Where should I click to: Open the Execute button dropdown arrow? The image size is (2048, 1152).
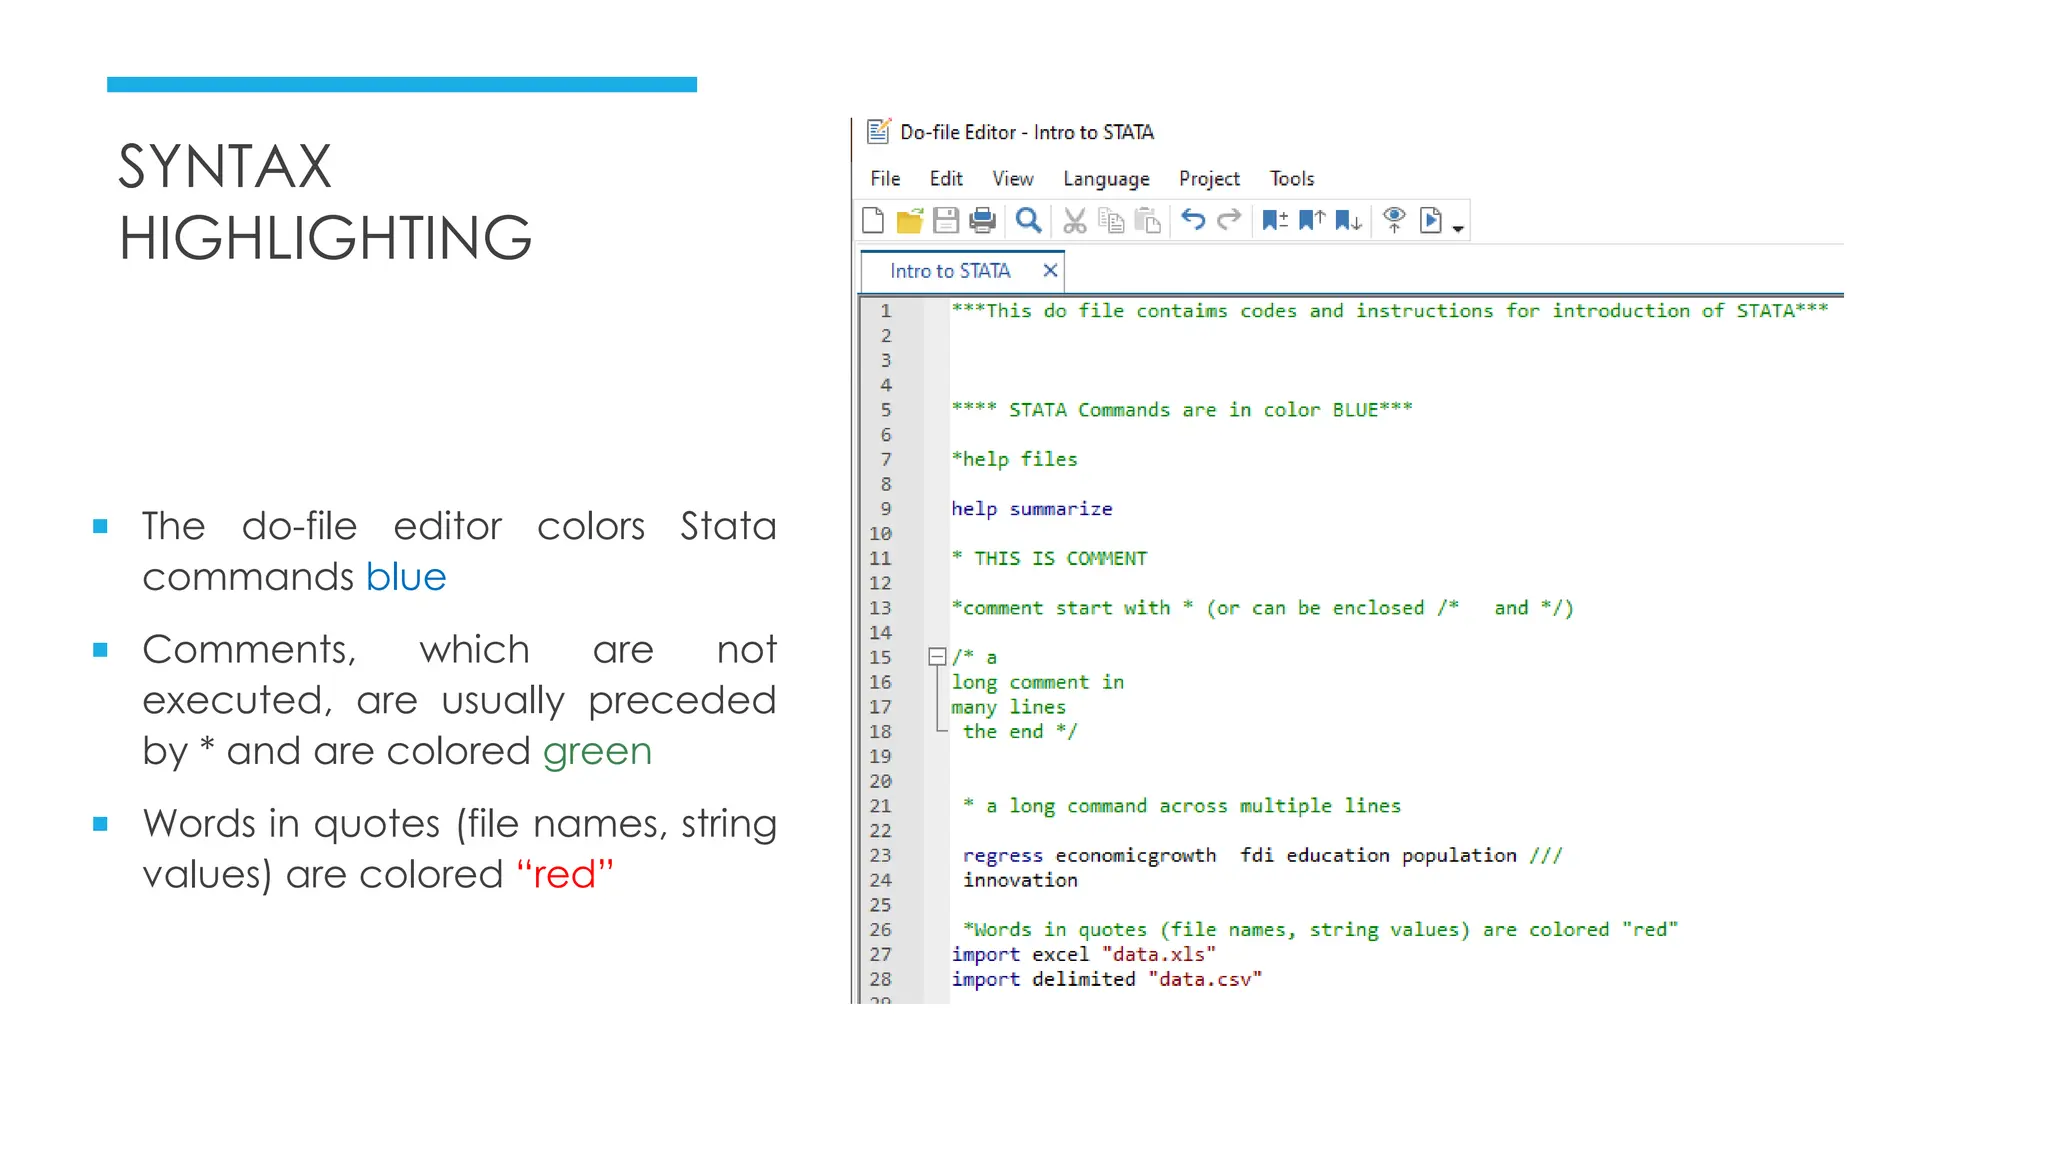pyautogui.click(x=1458, y=229)
